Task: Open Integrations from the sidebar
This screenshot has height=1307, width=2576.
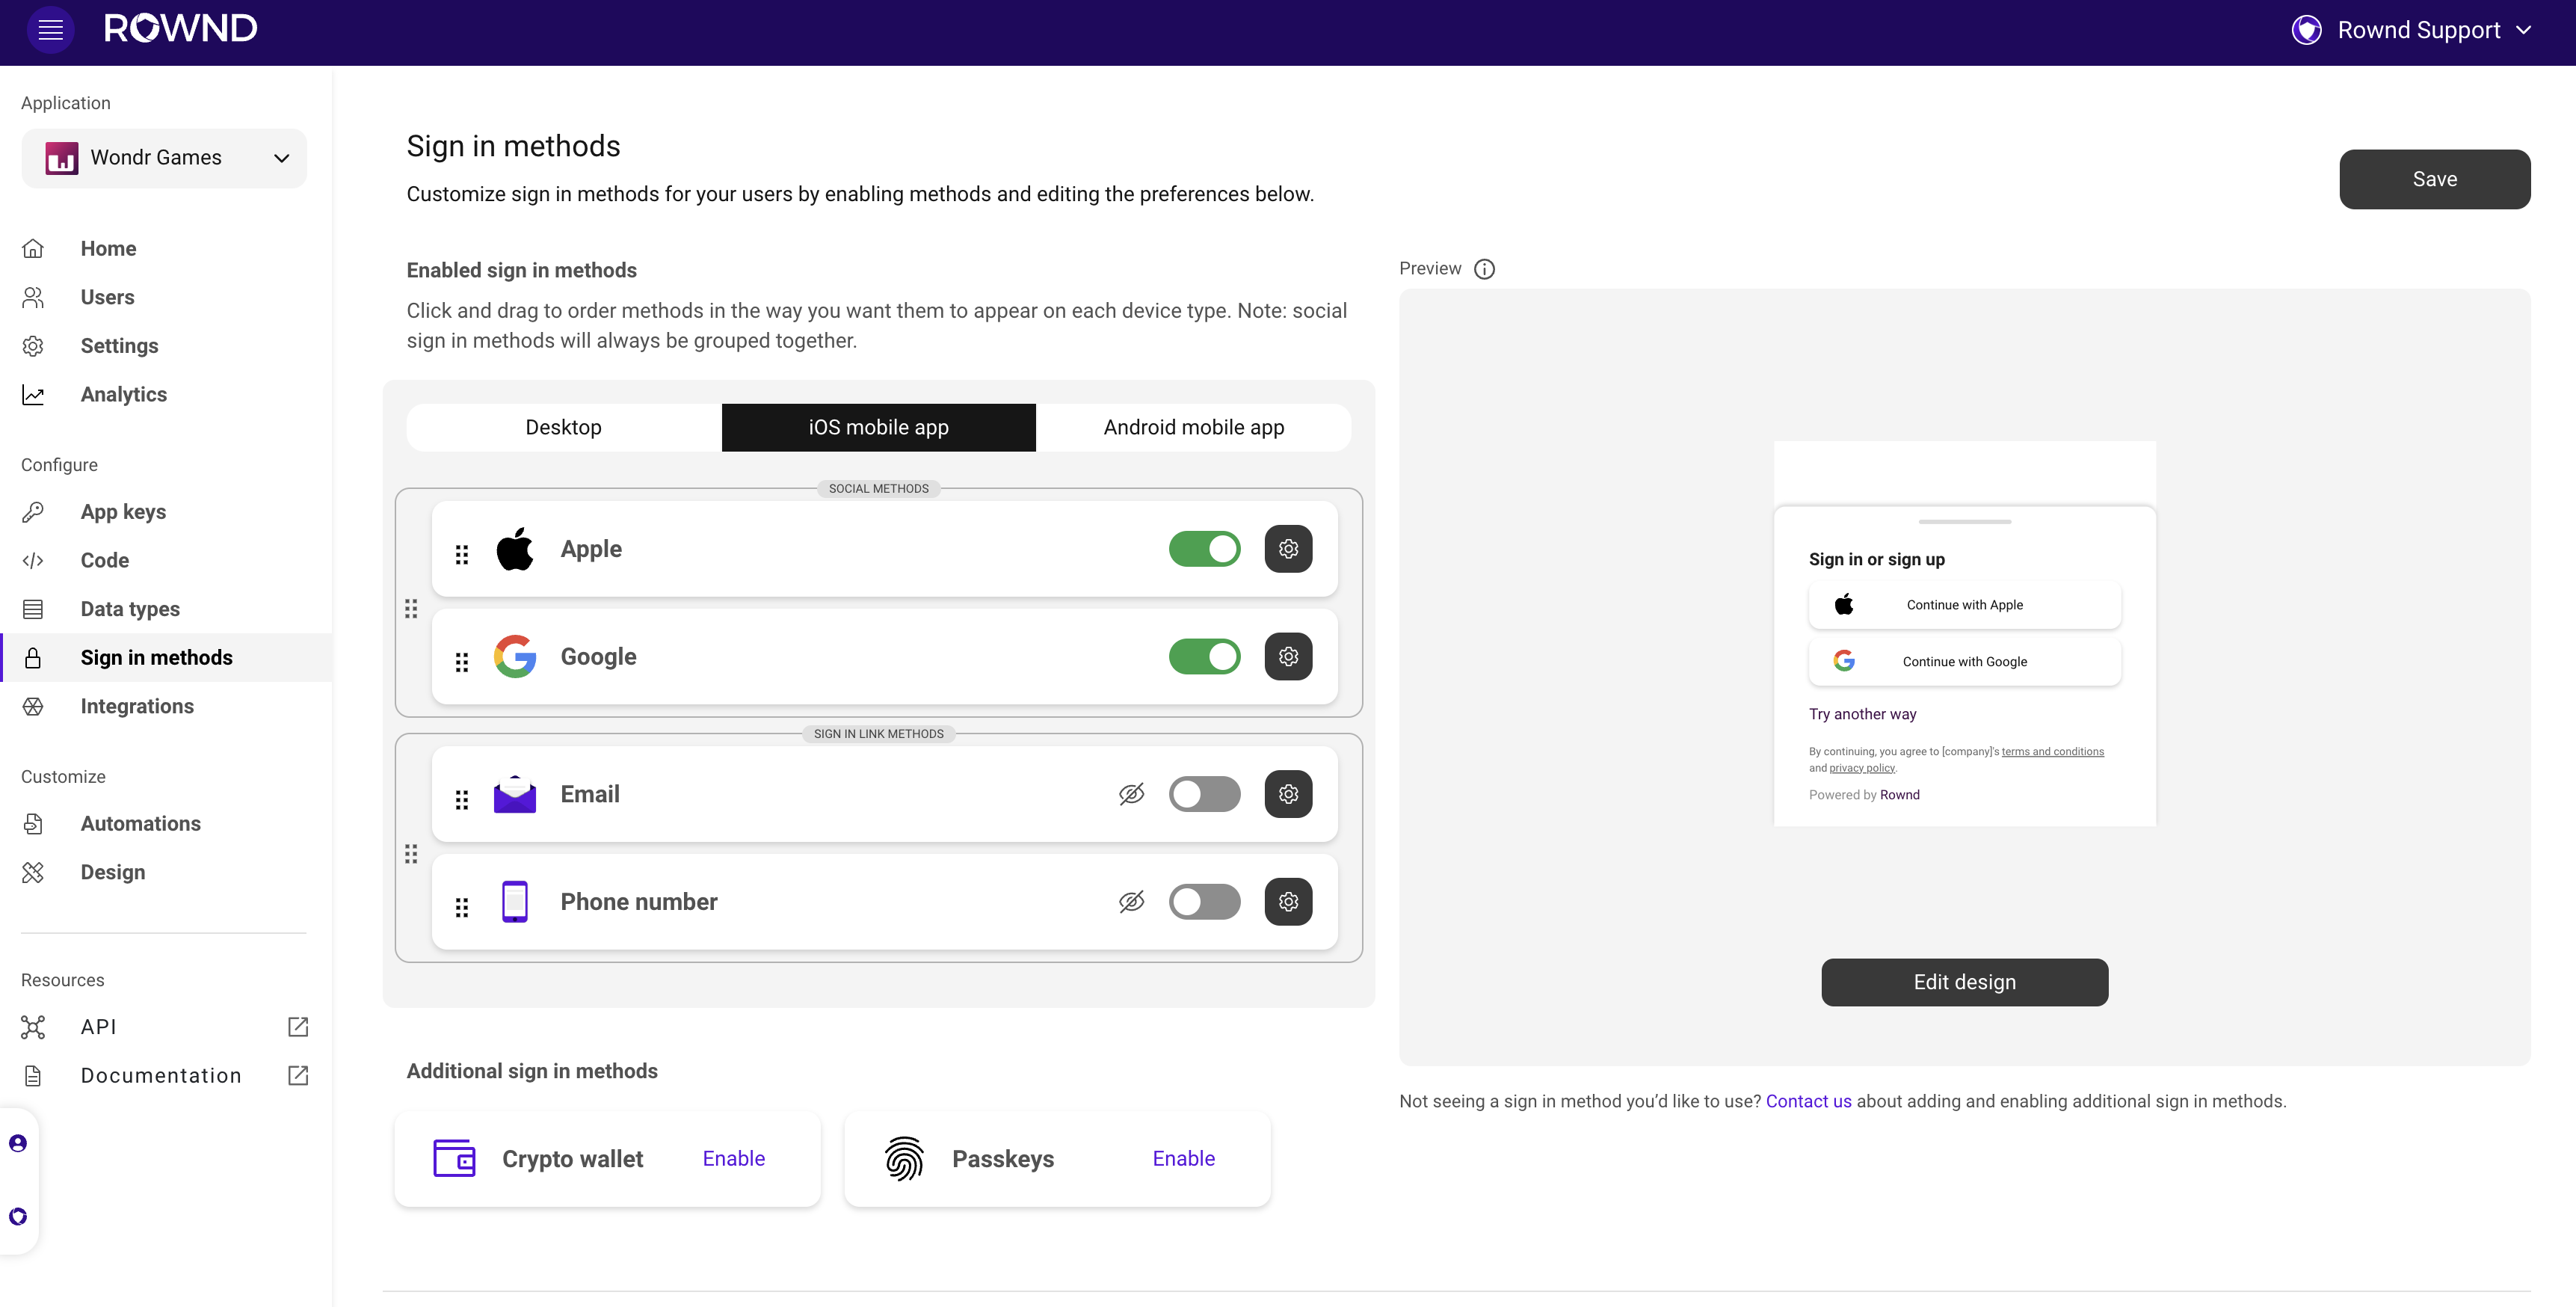Action: 136,705
